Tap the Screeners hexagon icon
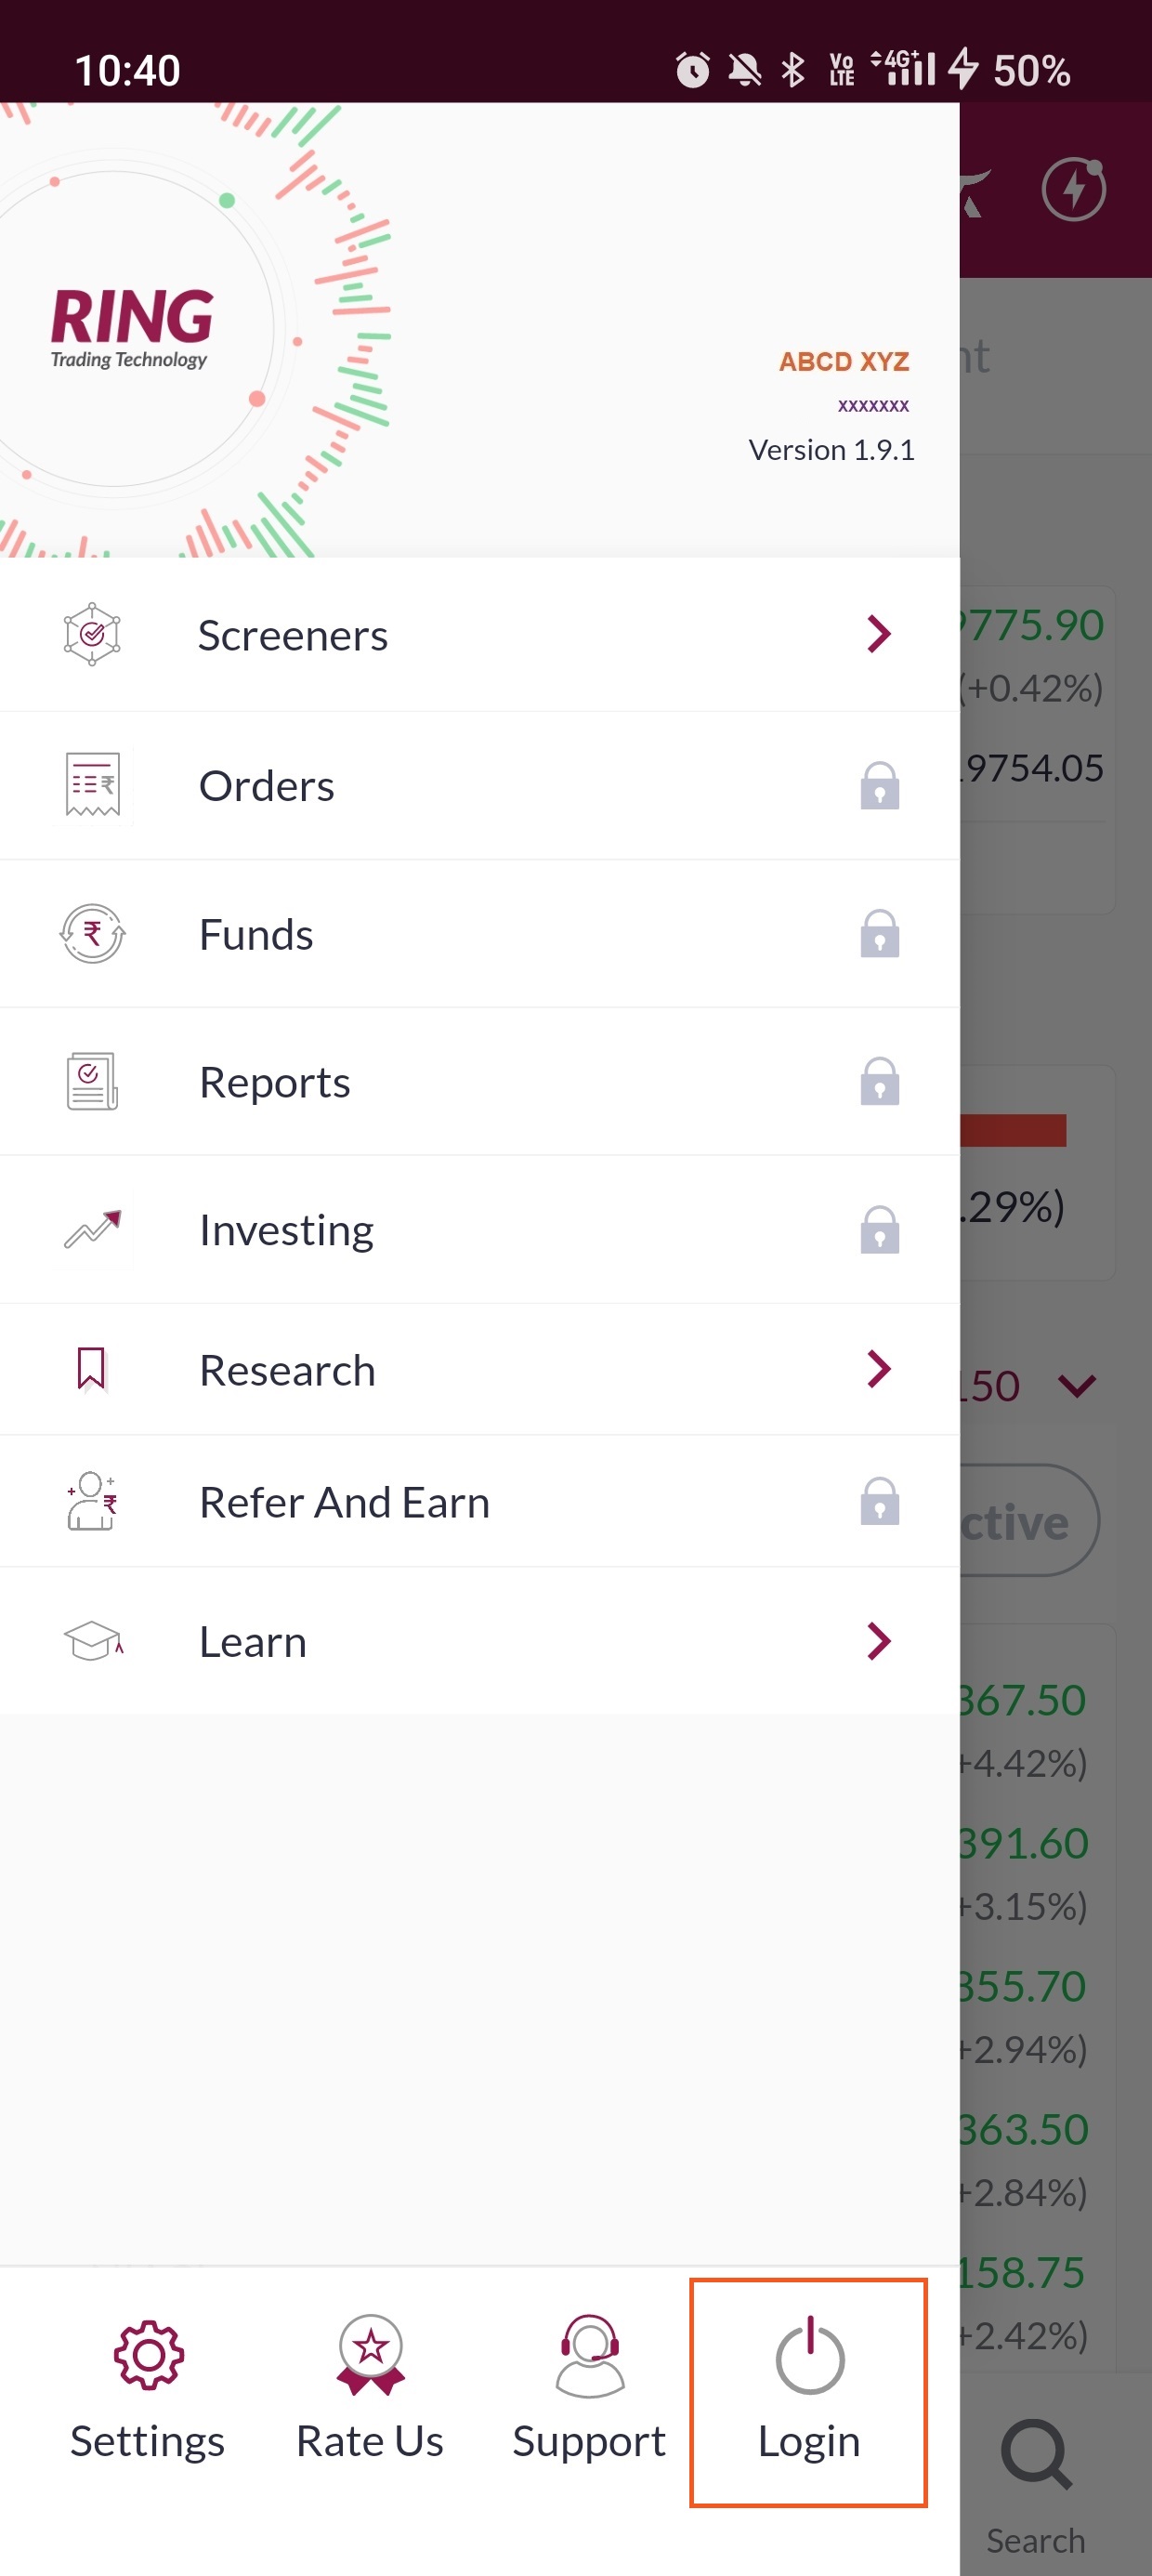 click(92, 634)
